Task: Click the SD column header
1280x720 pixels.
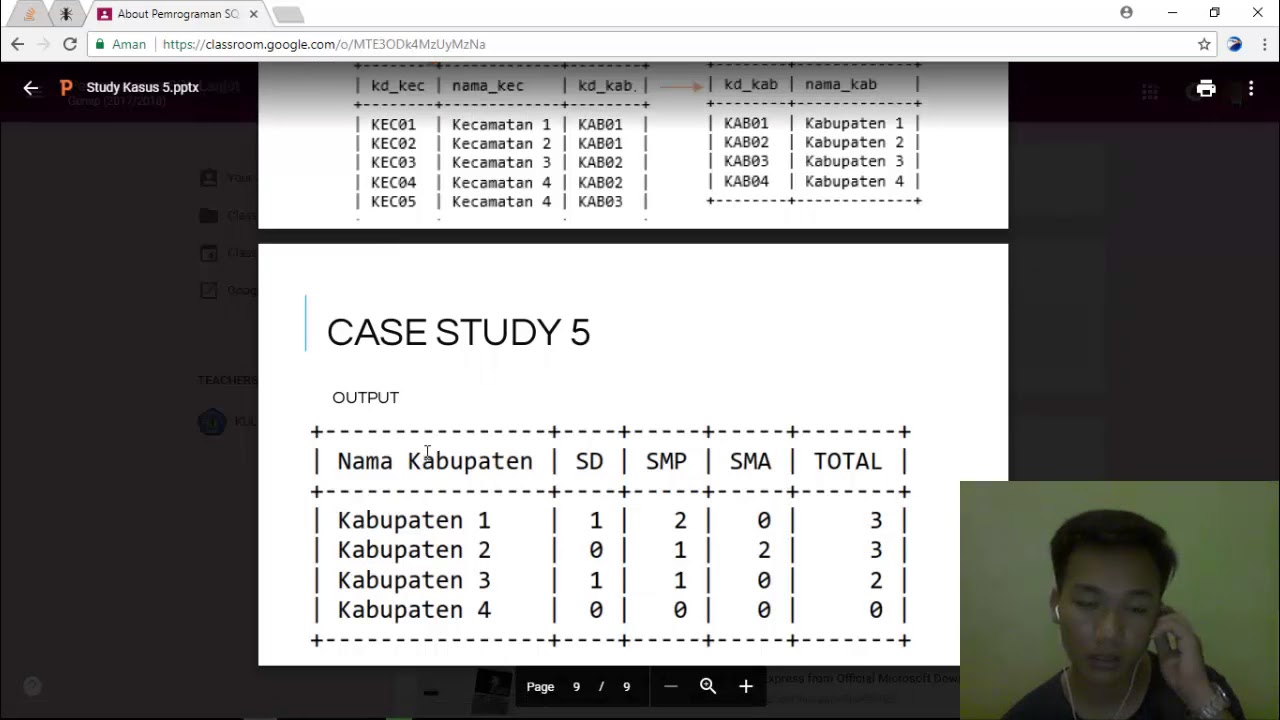Action: (589, 461)
